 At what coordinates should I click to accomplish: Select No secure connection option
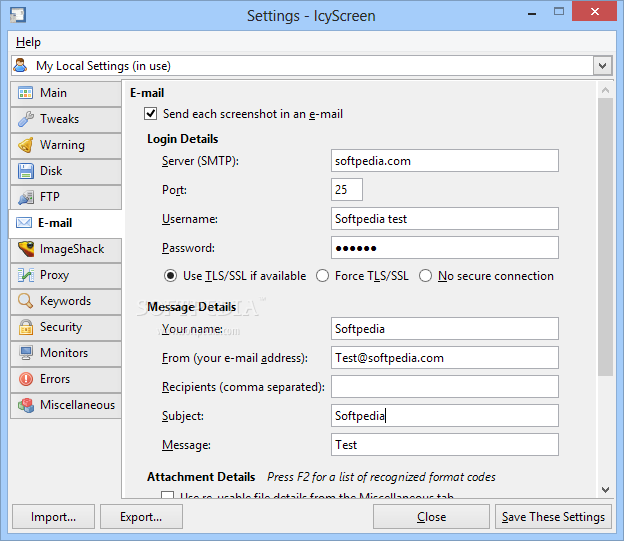(425, 276)
